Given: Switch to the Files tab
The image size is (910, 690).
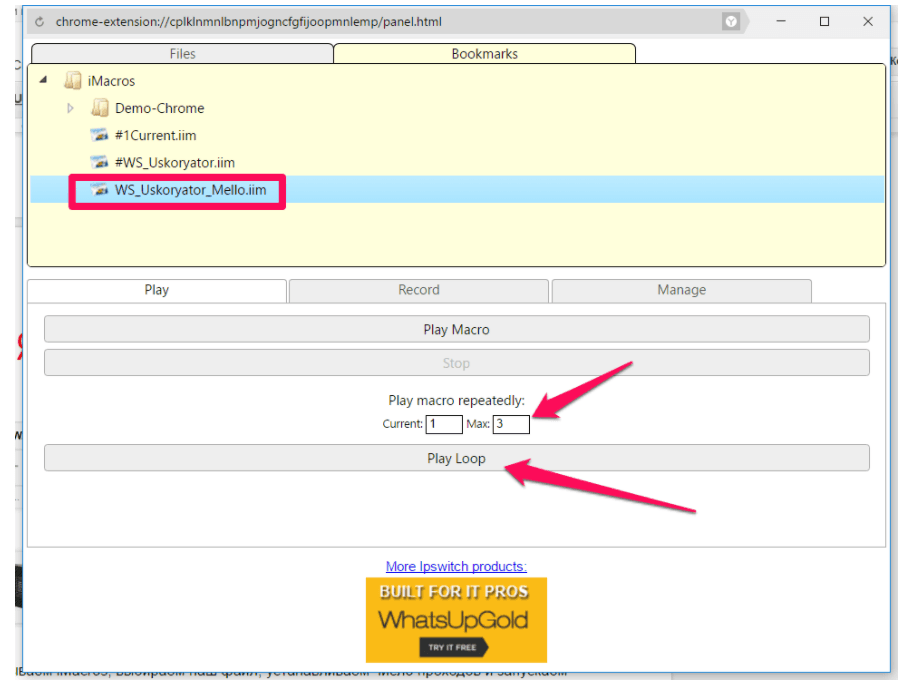Looking at the screenshot, I should (x=182, y=54).
